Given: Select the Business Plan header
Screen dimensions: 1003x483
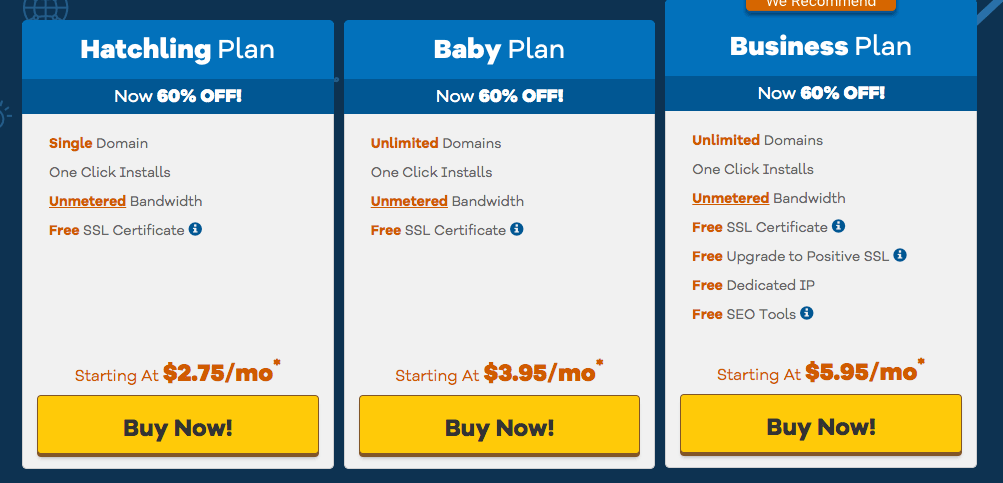Looking at the screenshot, I should [x=821, y=46].
